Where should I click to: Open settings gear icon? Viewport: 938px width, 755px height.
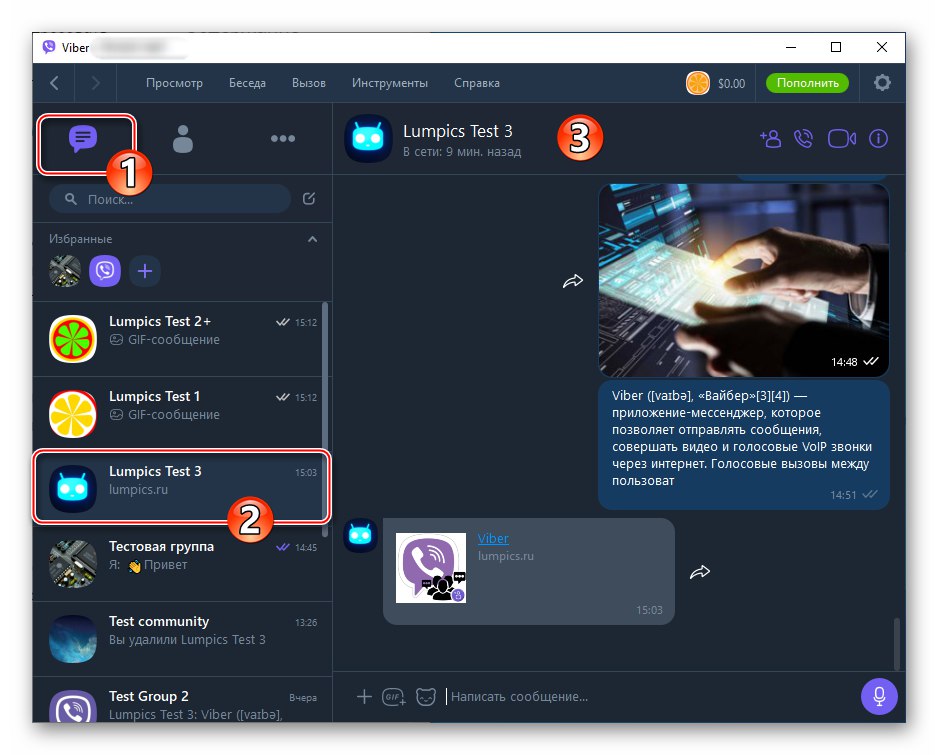882,83
